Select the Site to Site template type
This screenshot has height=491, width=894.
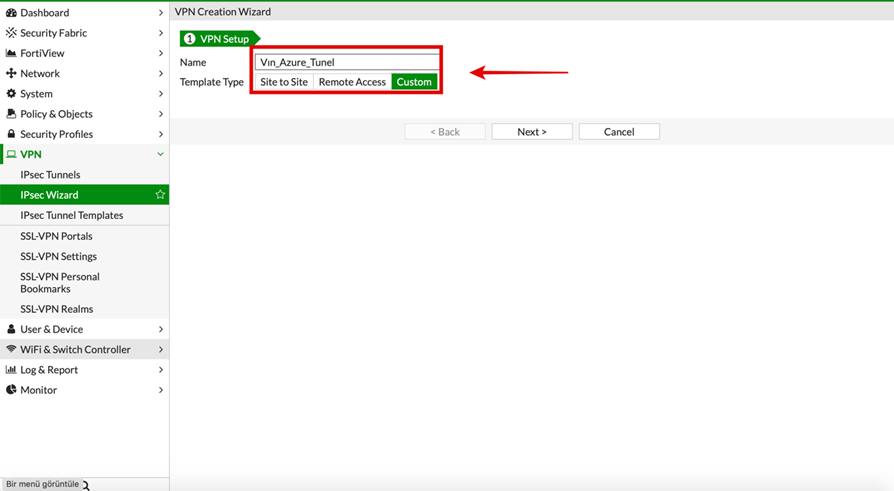(x=284, y=82)
